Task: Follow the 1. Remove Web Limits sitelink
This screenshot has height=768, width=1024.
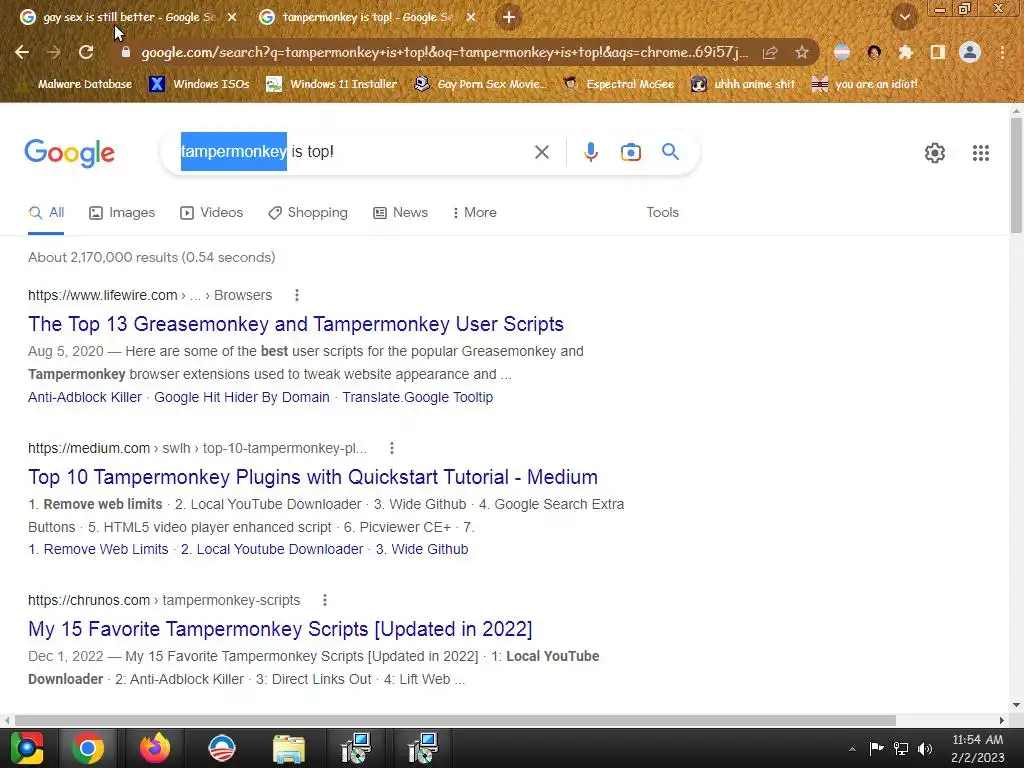Action: (98, 549)
